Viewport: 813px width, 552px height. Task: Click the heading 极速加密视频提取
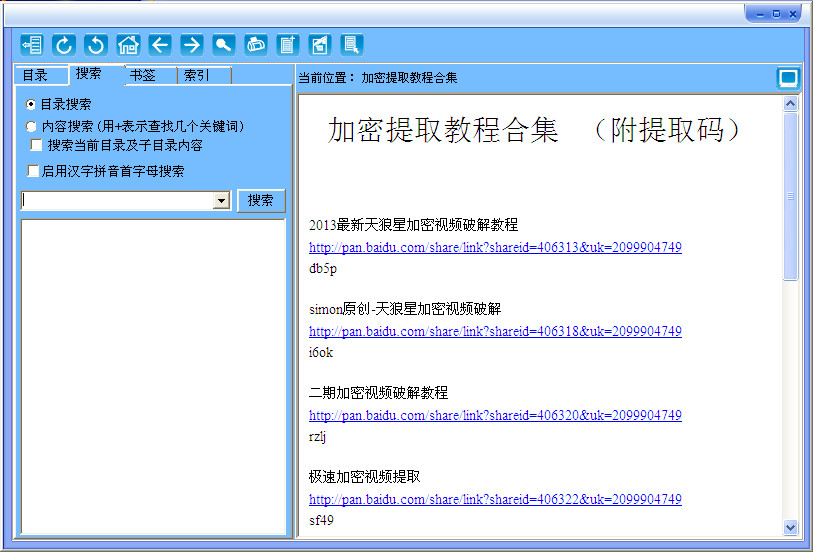point(364,477)
